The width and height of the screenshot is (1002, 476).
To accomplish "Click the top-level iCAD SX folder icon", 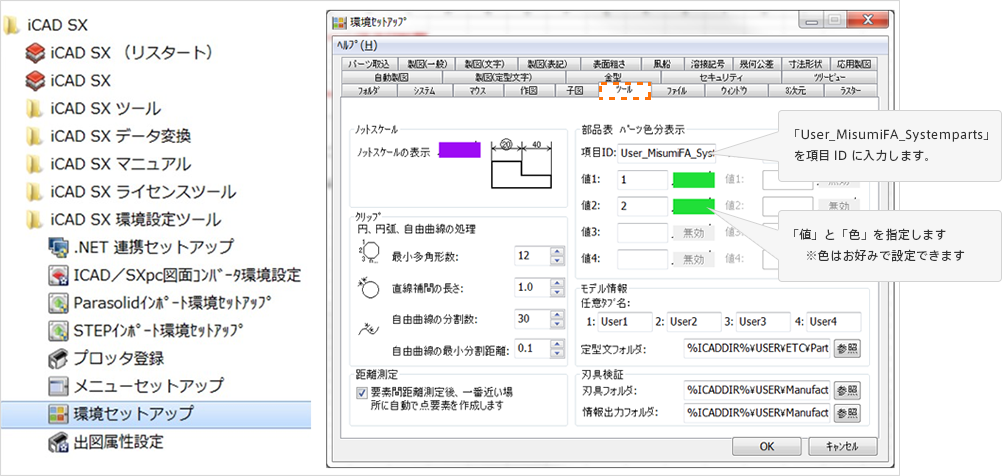I will (x=11, y=26).
